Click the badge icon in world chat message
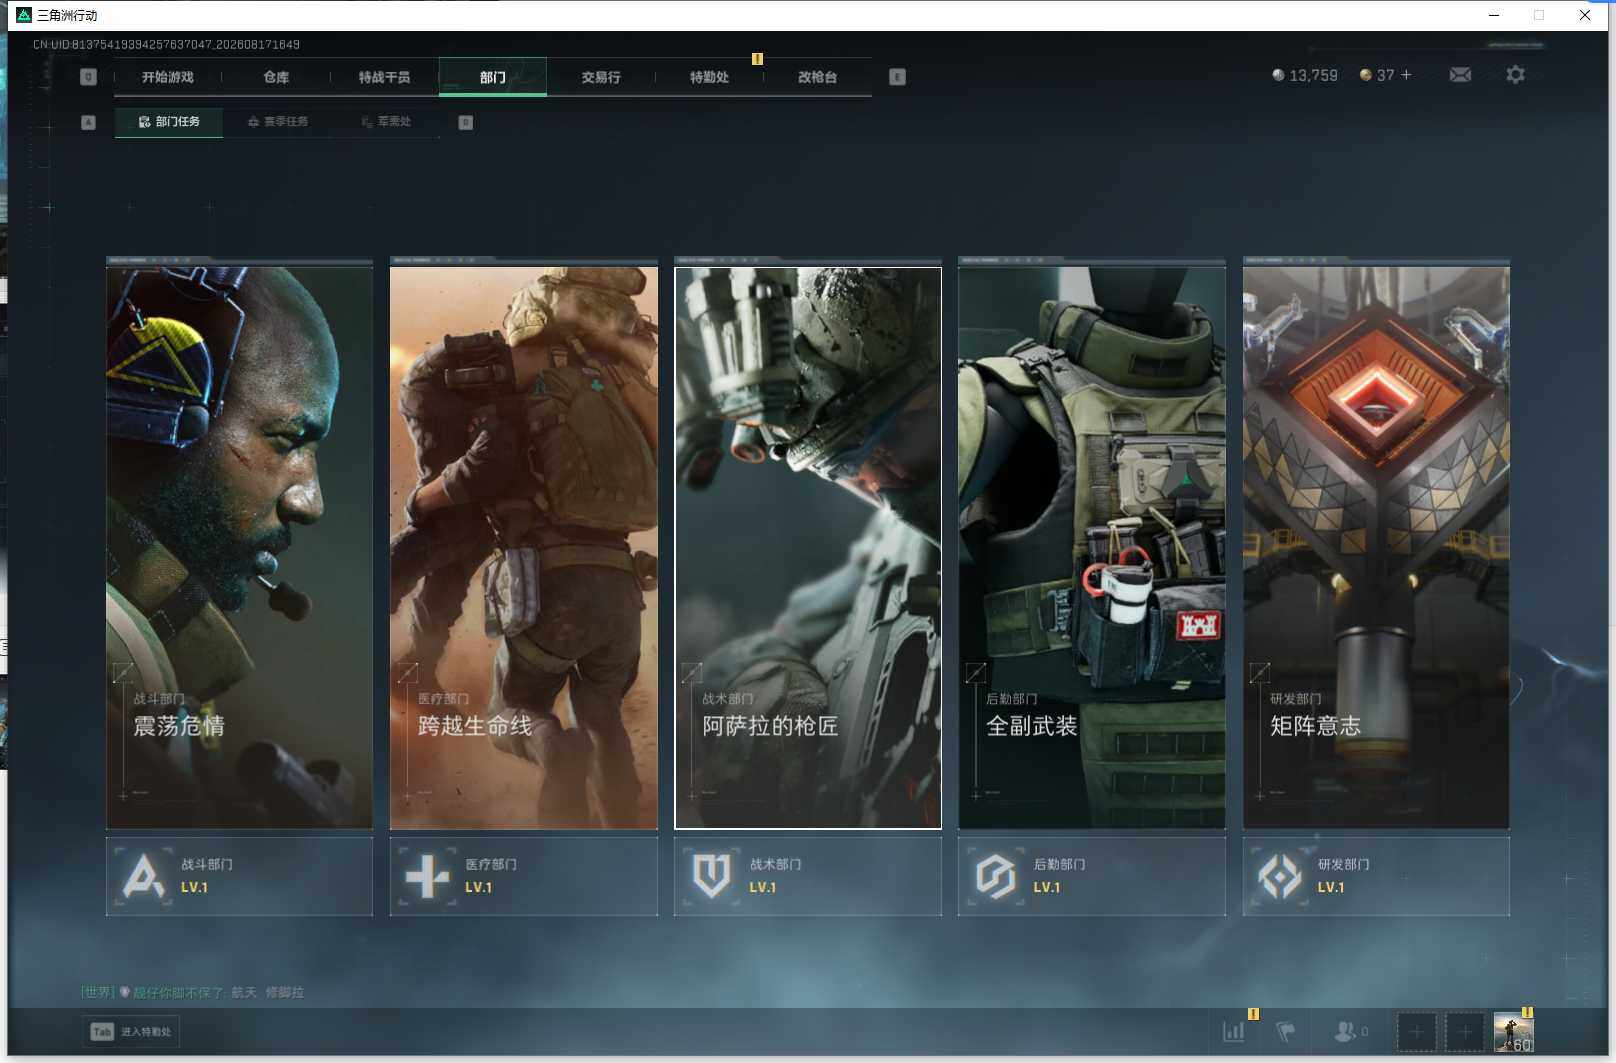 (125, 992)
